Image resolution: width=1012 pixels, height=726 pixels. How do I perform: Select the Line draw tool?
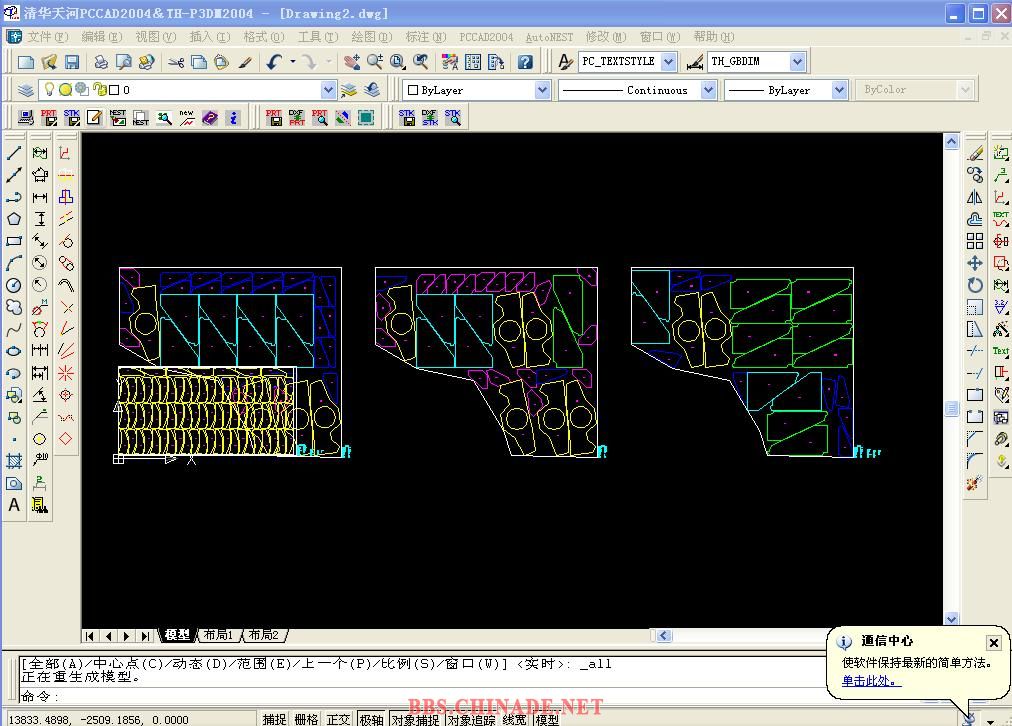(14, 154)
